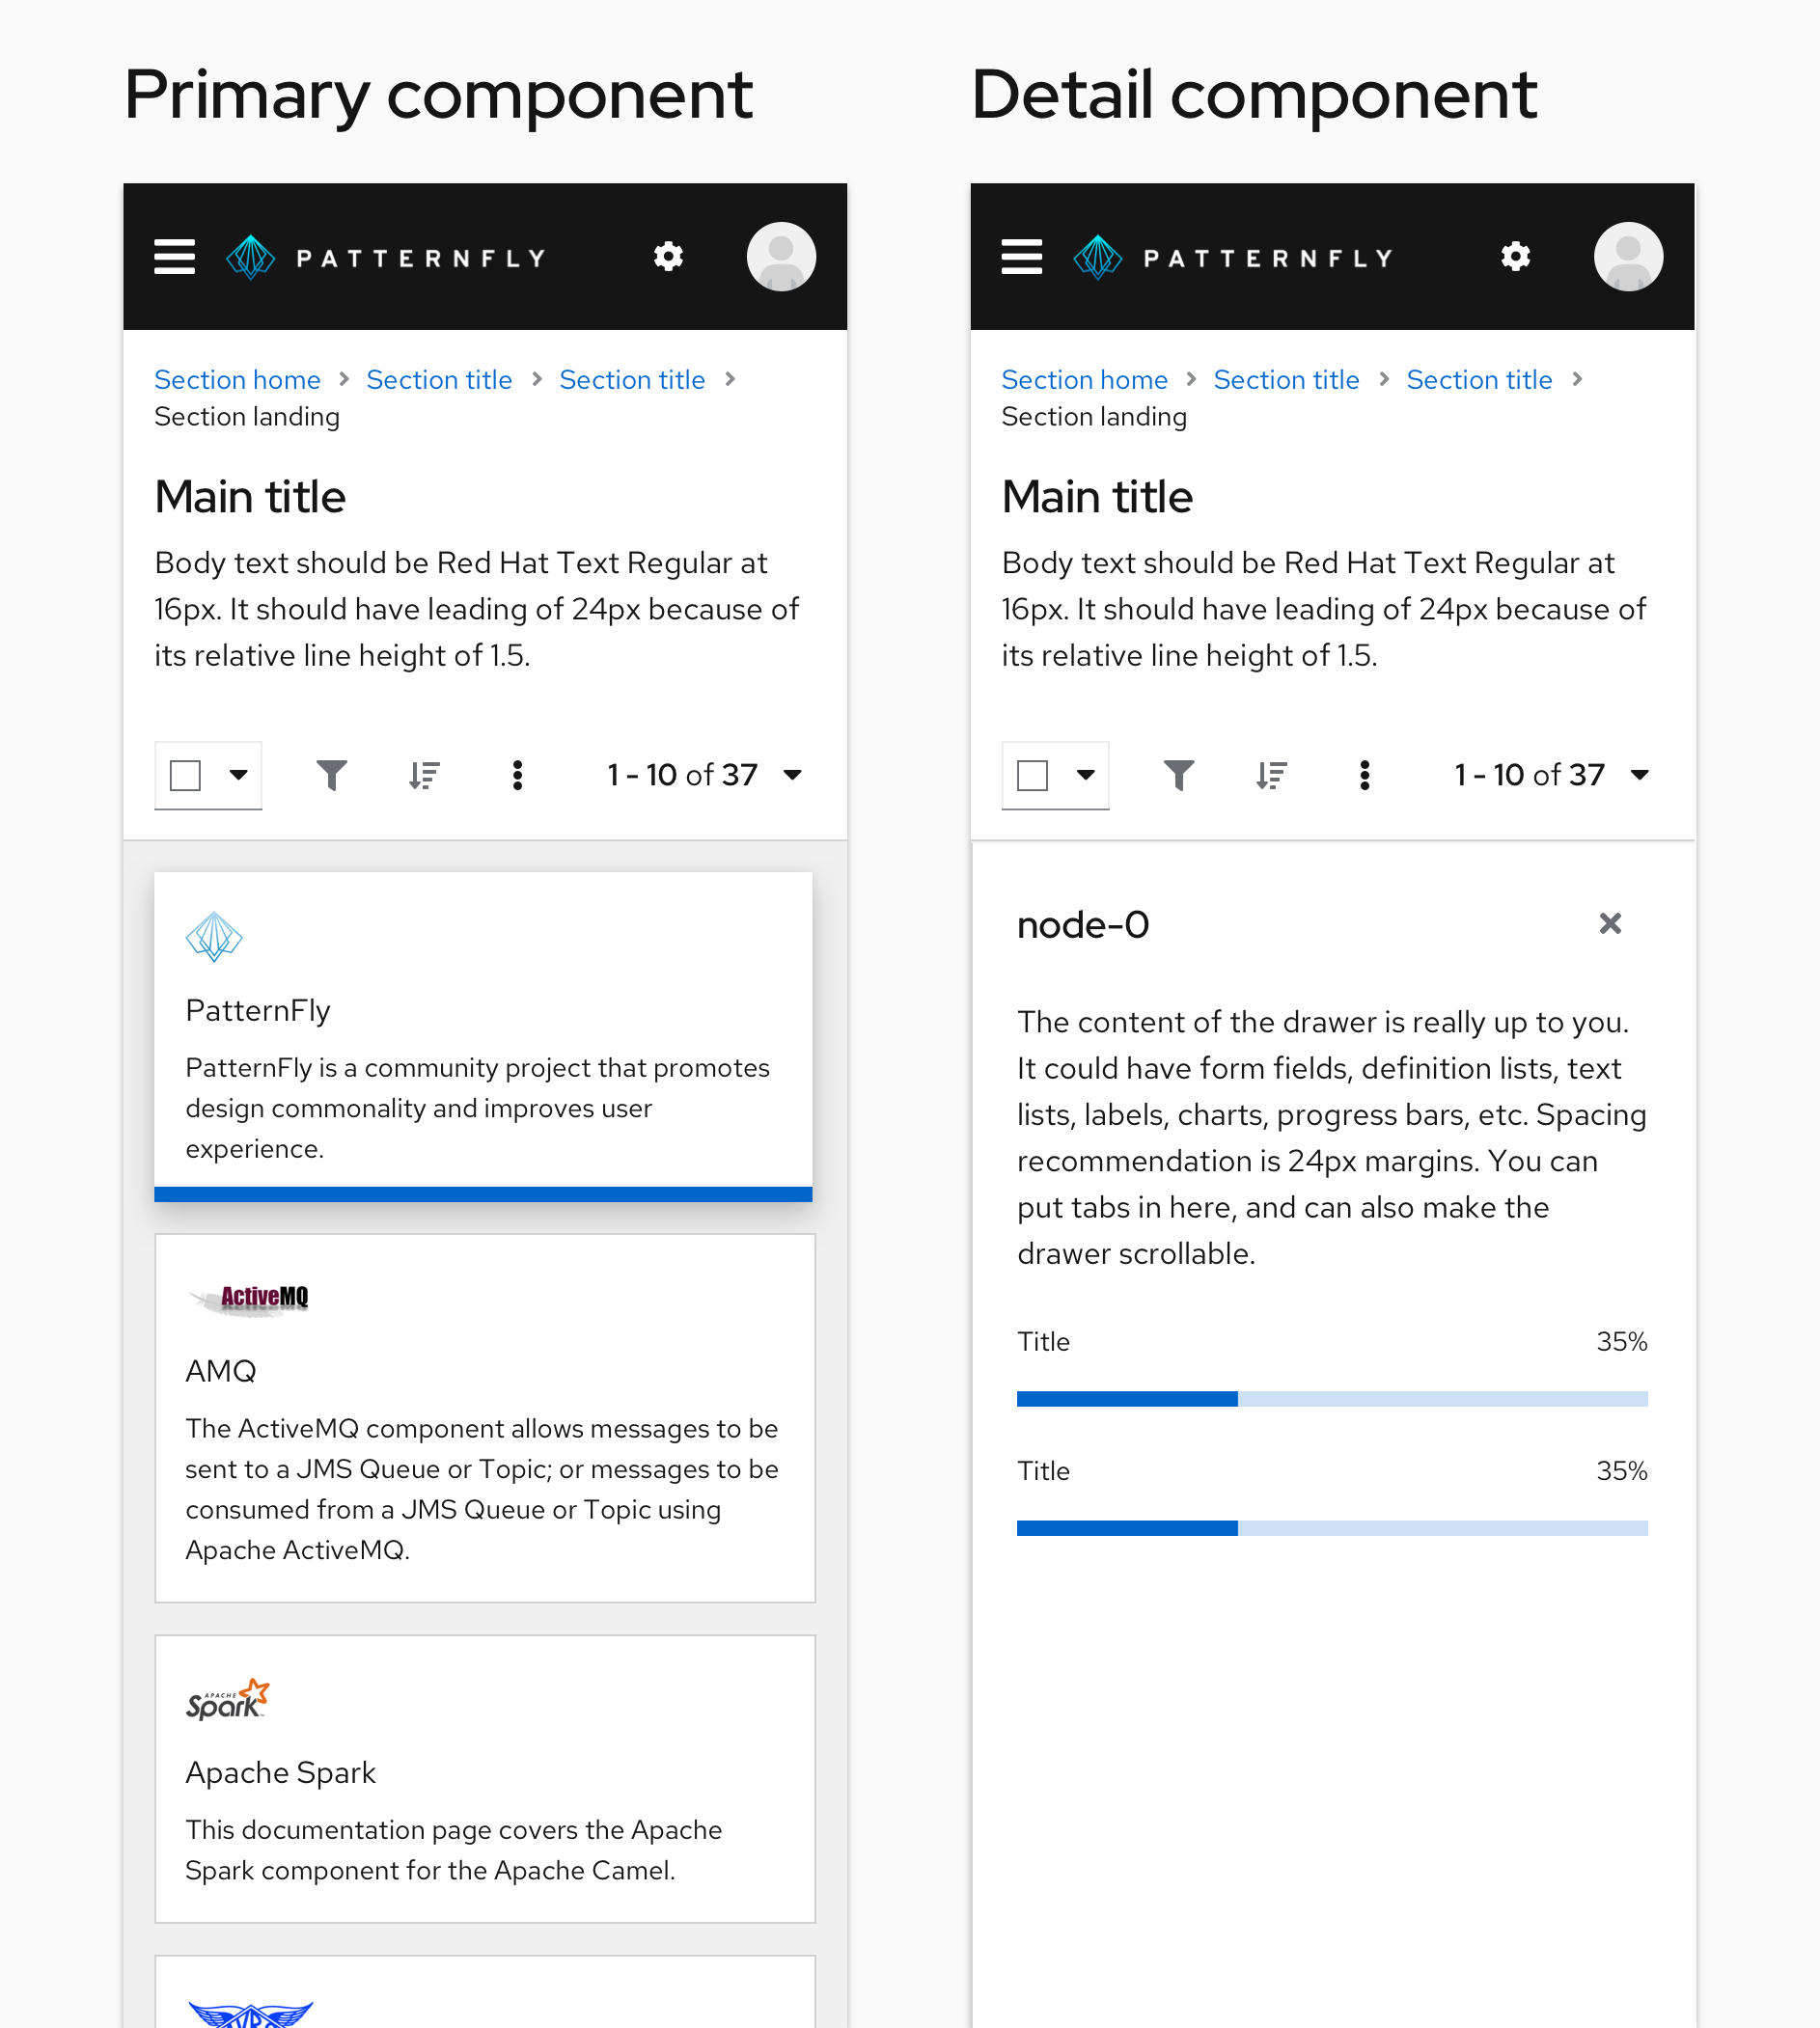The width and height of the screenshot is (1820, 2028).
Task: Click ActiveMQ logo on AMQ card
Action: point(249,1299)
